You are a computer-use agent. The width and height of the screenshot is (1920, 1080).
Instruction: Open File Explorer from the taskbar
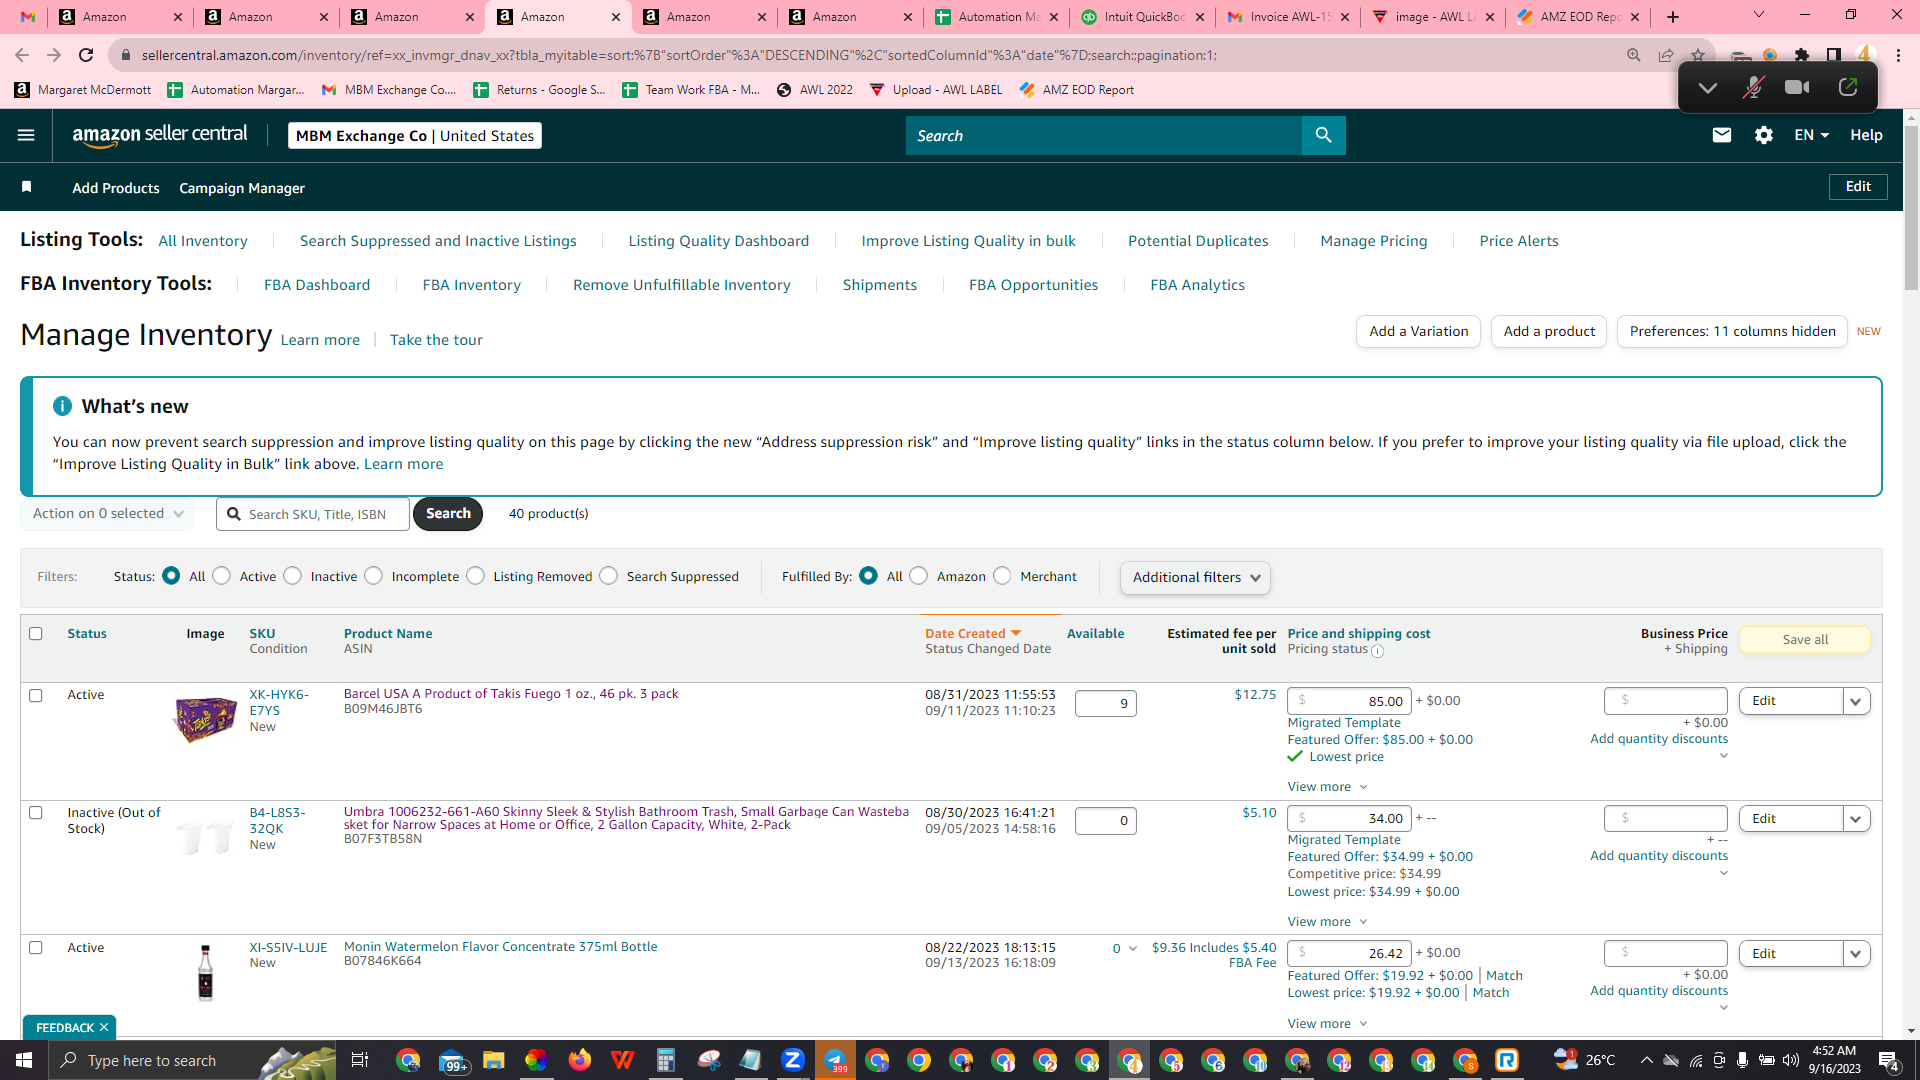pos(493,1060)
